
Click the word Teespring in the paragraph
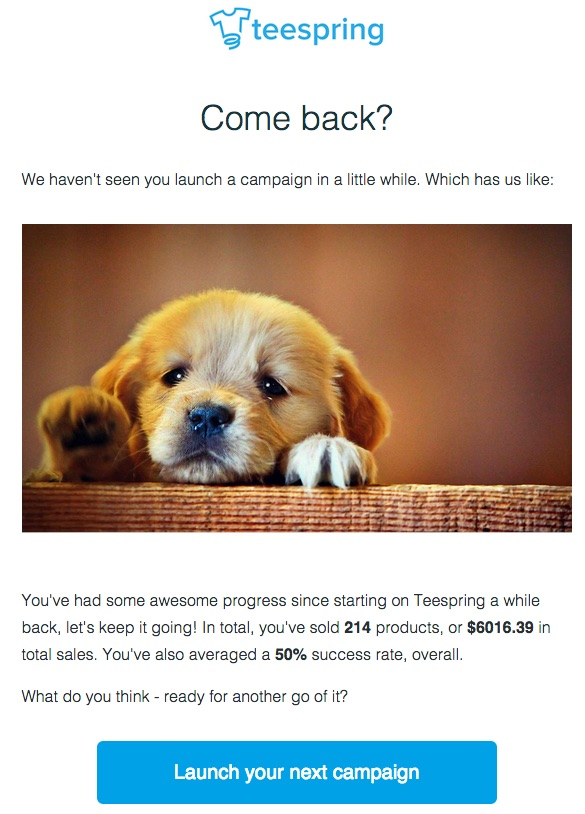[x=449, y=601]
